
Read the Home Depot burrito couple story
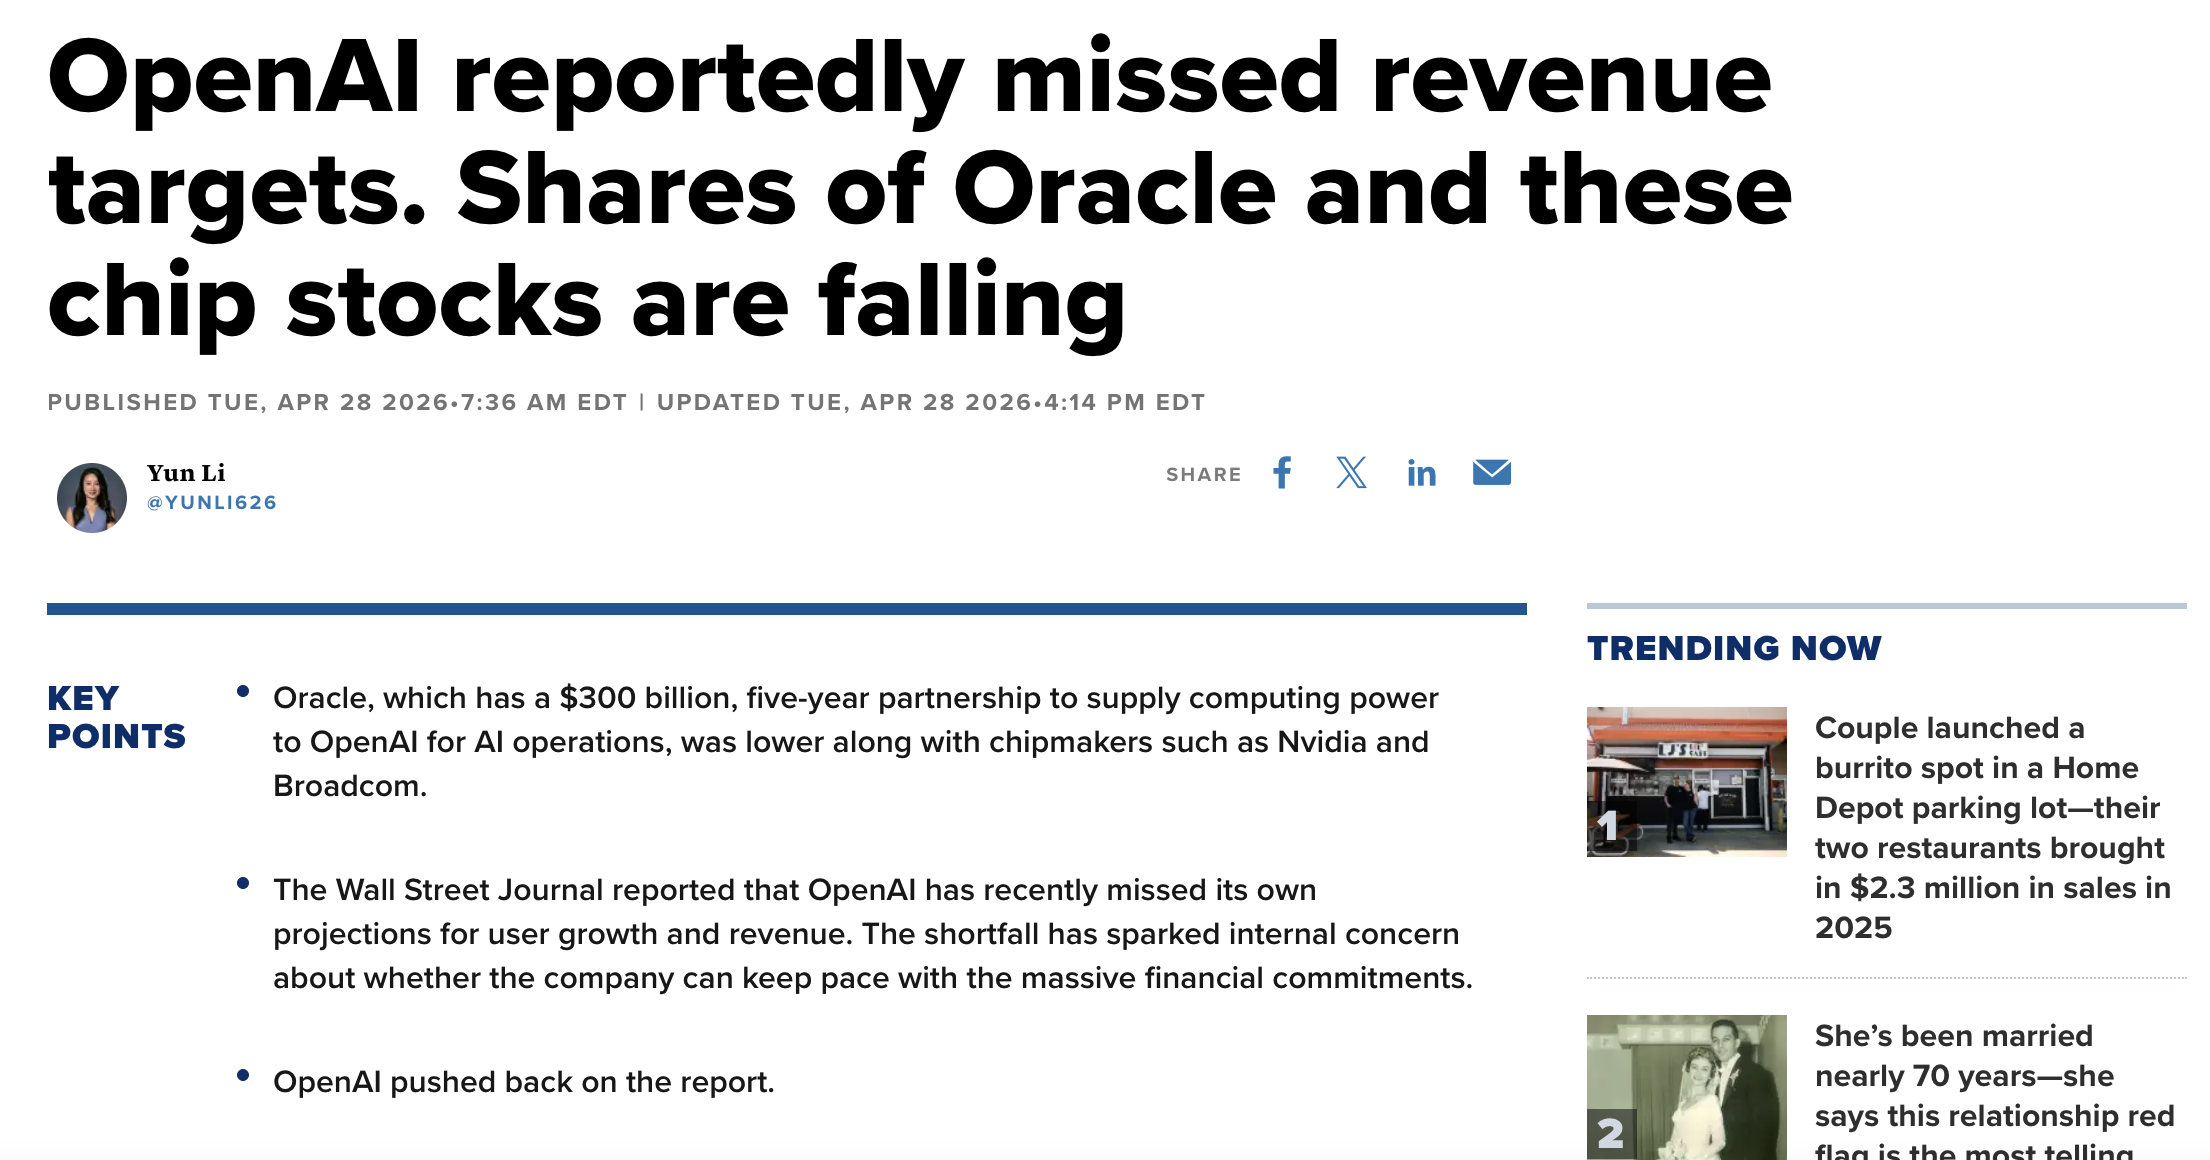[x=1992, y=827]
